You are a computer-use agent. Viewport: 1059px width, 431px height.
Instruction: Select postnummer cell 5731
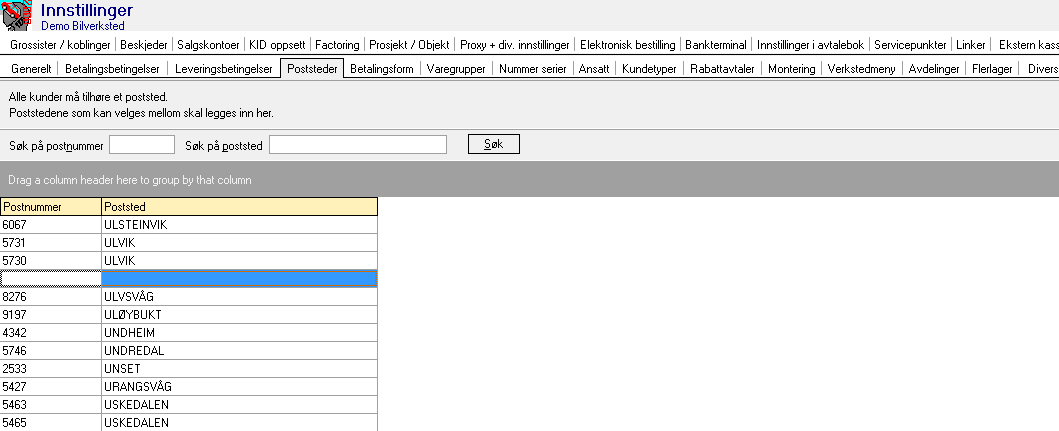[51, 243]
